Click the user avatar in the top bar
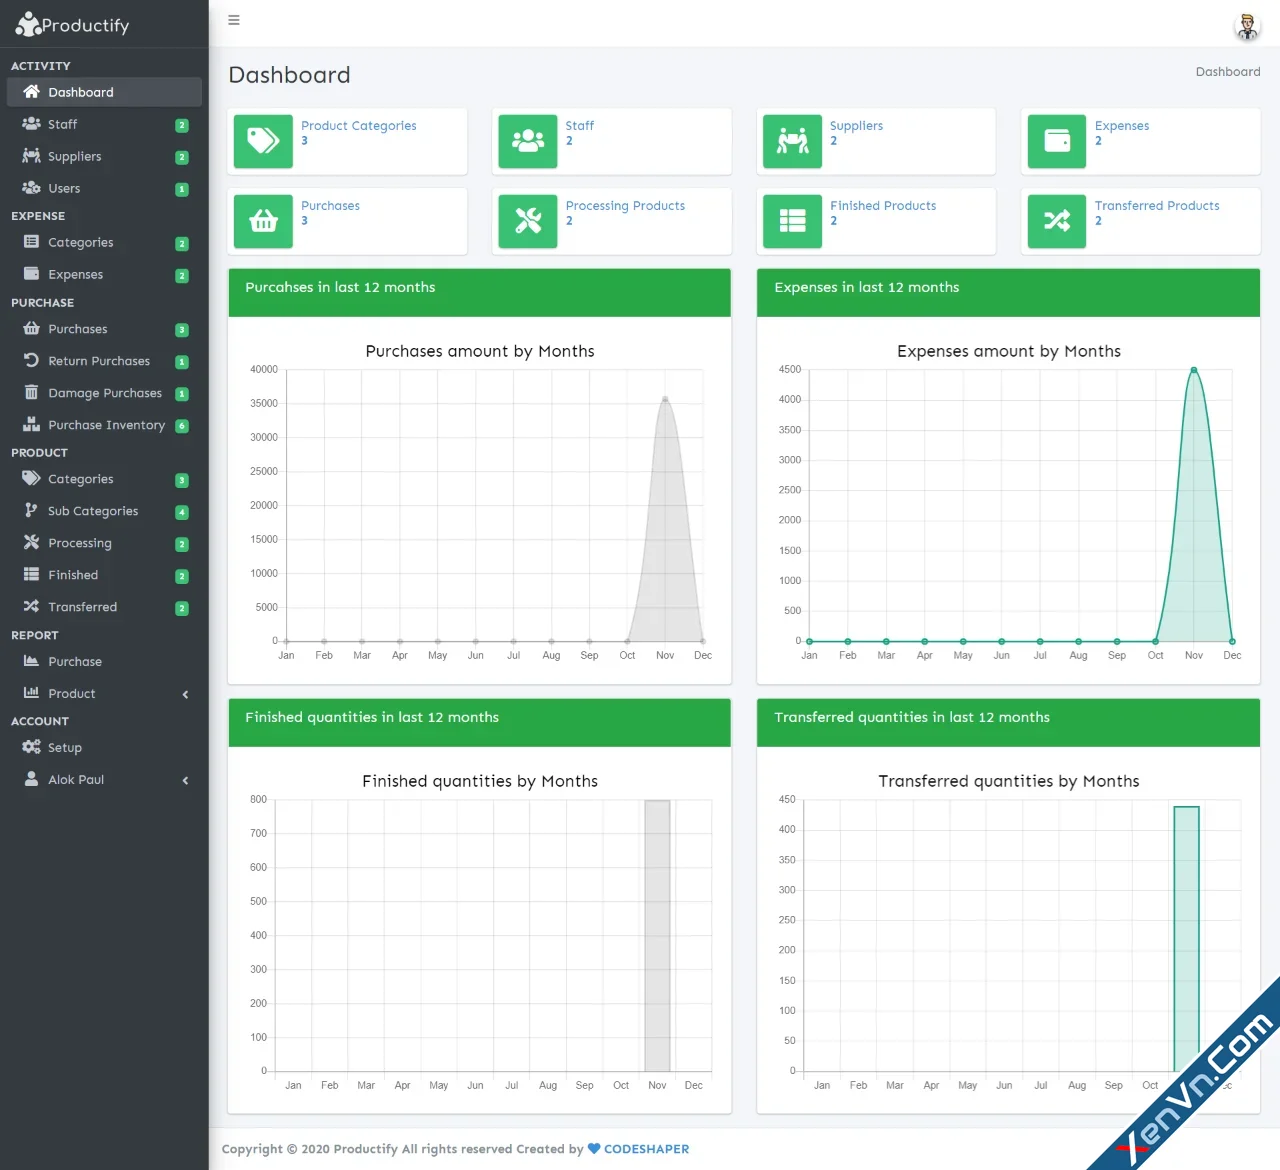This screenshot has width=1280, height=1170. (x=1247, y=26)
